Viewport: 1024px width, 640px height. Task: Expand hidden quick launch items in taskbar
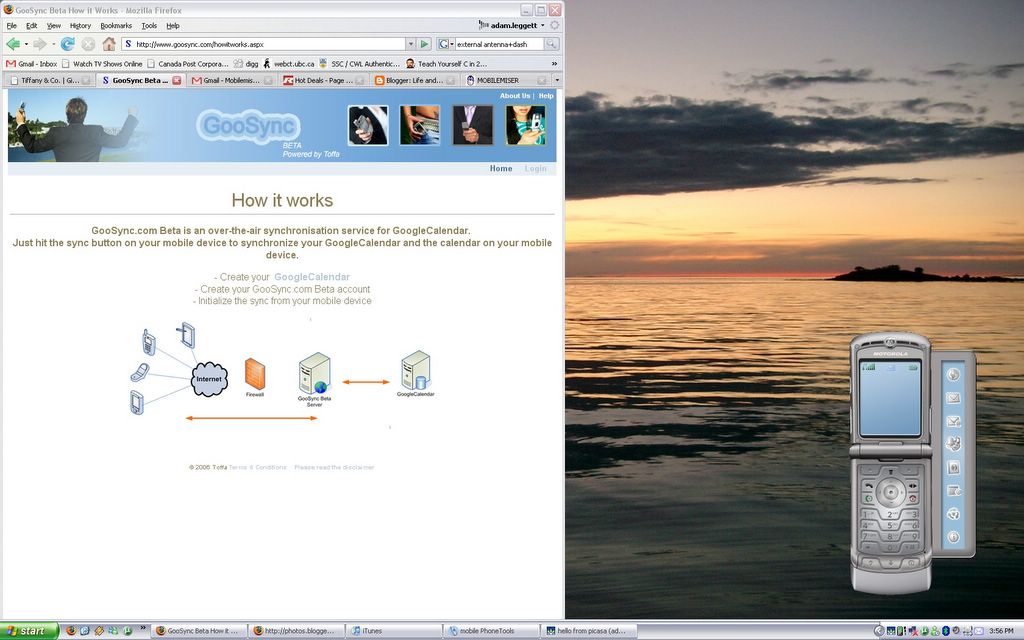tap(143, 628)
